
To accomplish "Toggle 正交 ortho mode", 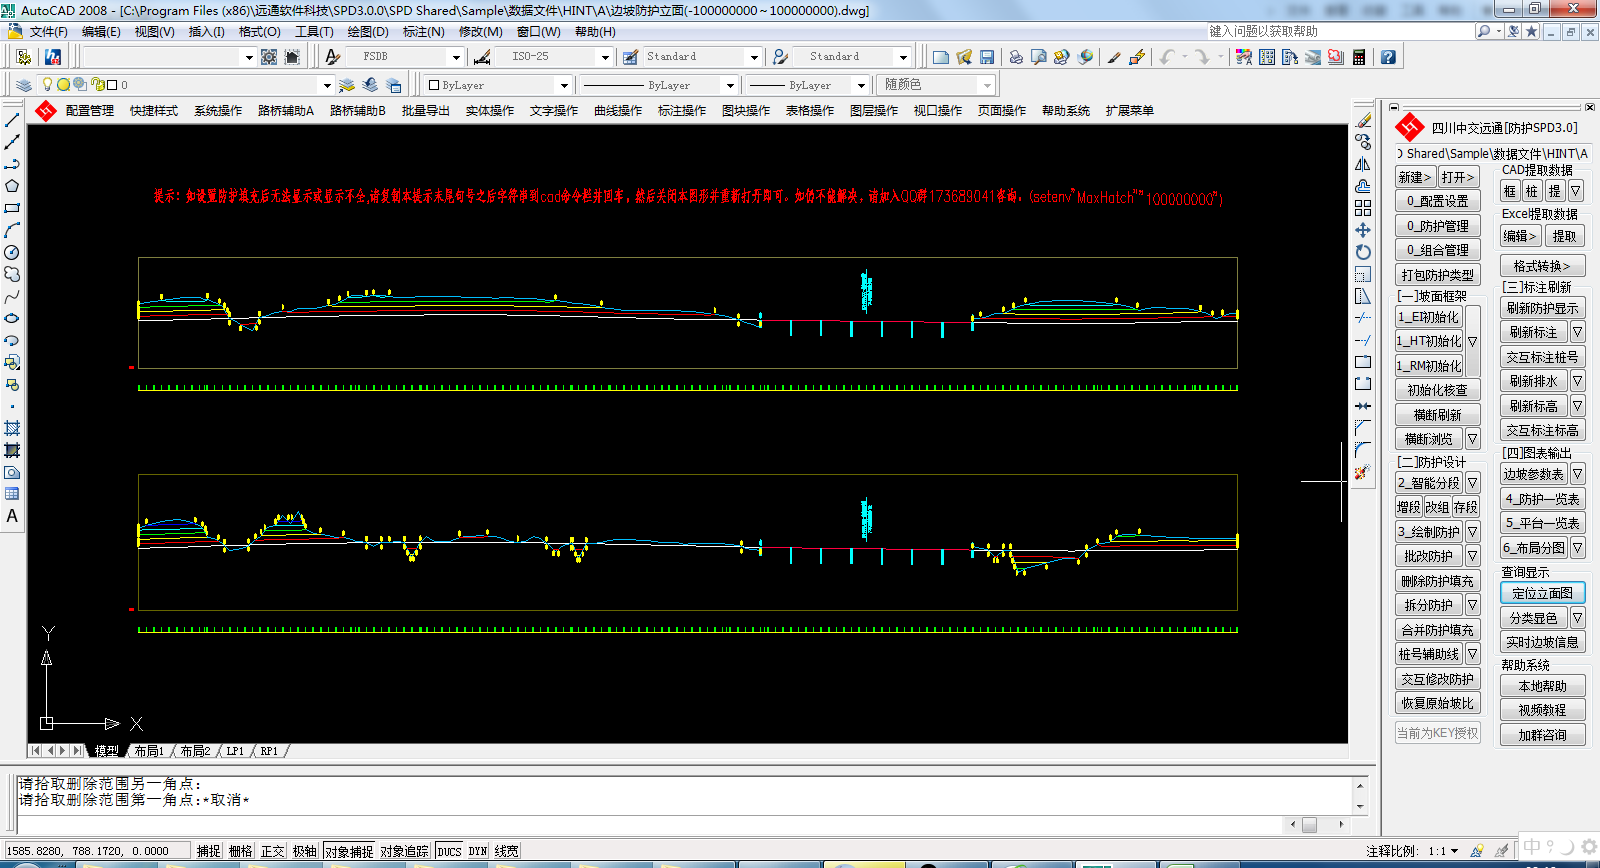I will click(273, 851).
